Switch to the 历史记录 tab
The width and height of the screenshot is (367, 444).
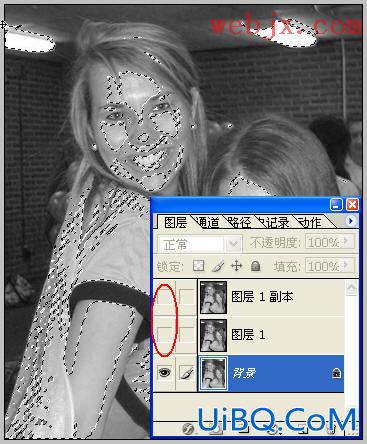273,222
